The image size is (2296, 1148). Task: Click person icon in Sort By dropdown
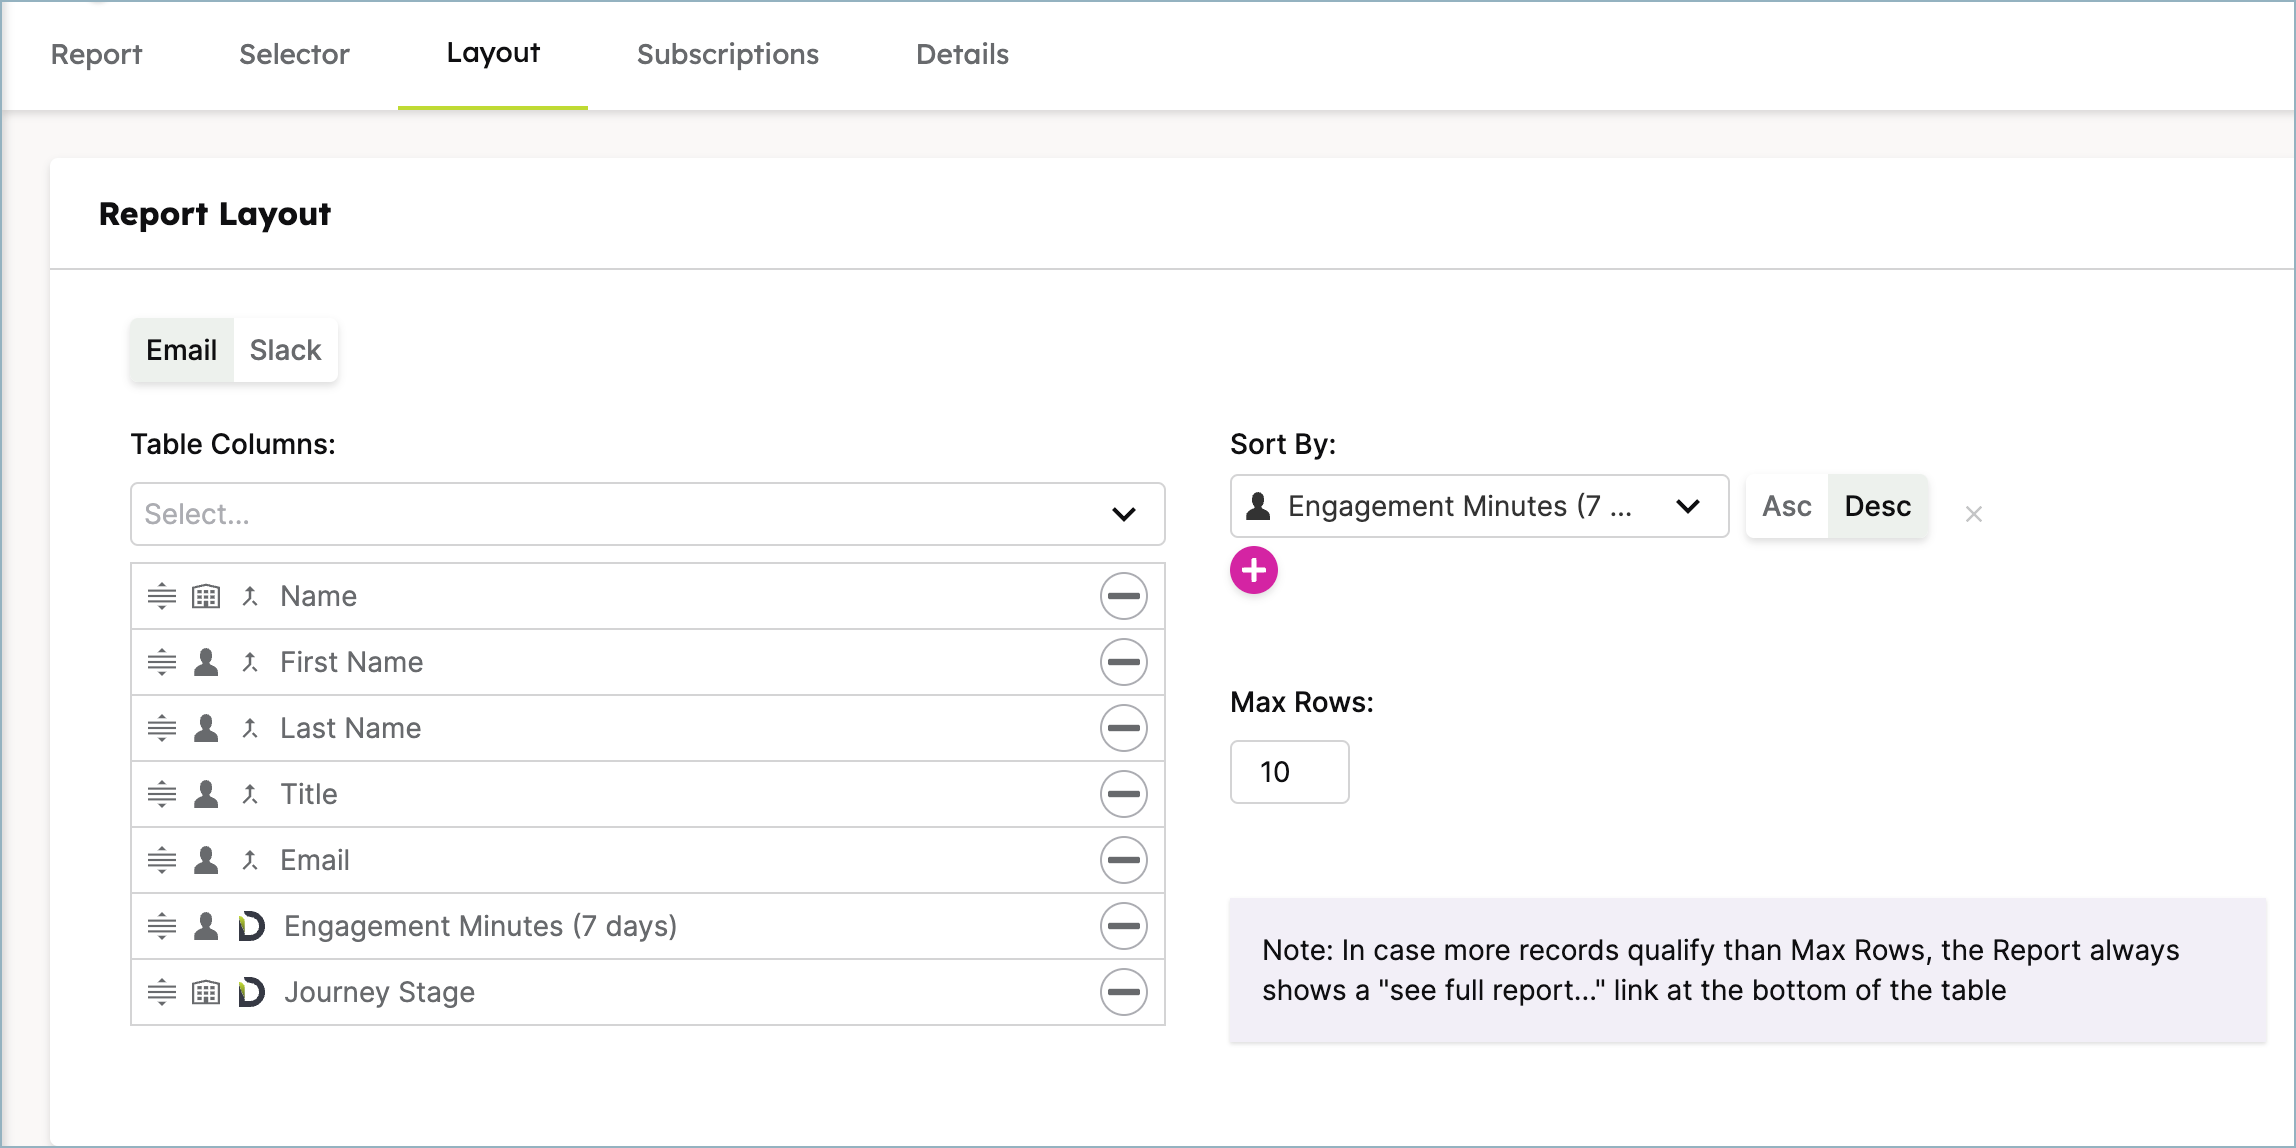(x=1258, y=506)
